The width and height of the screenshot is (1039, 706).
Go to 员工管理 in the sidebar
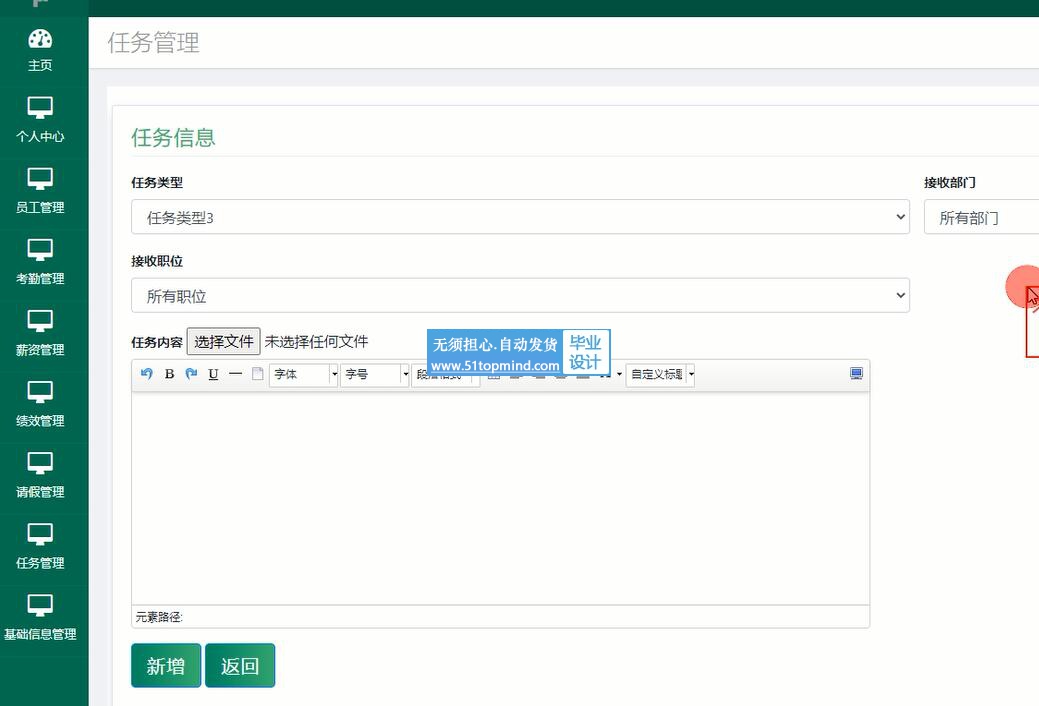[40, 192]
